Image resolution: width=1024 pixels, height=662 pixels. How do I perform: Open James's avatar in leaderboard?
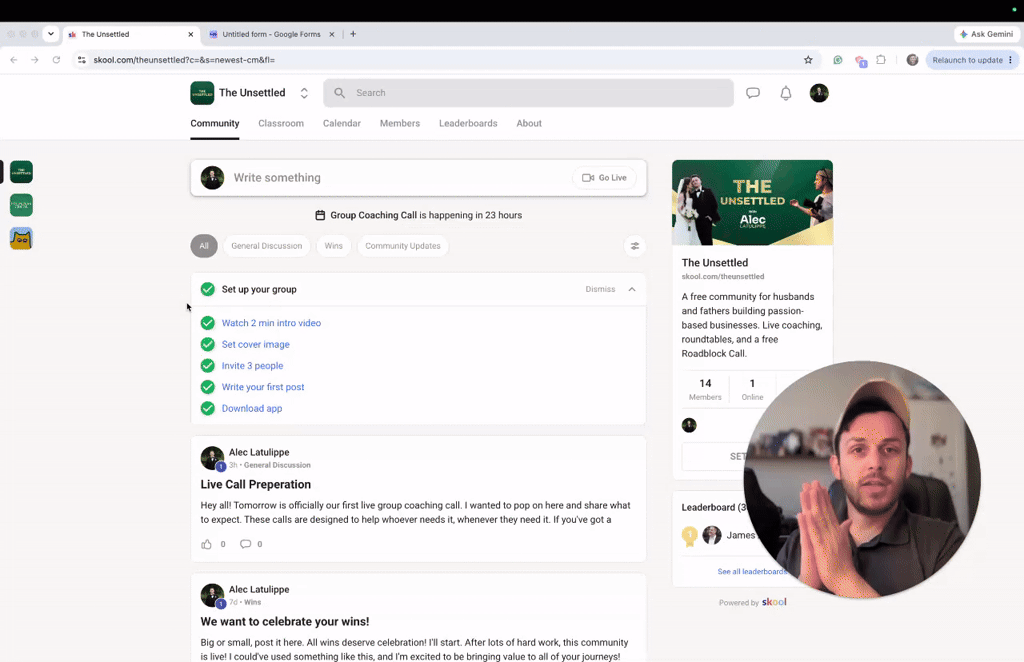(x=712, y=535)
